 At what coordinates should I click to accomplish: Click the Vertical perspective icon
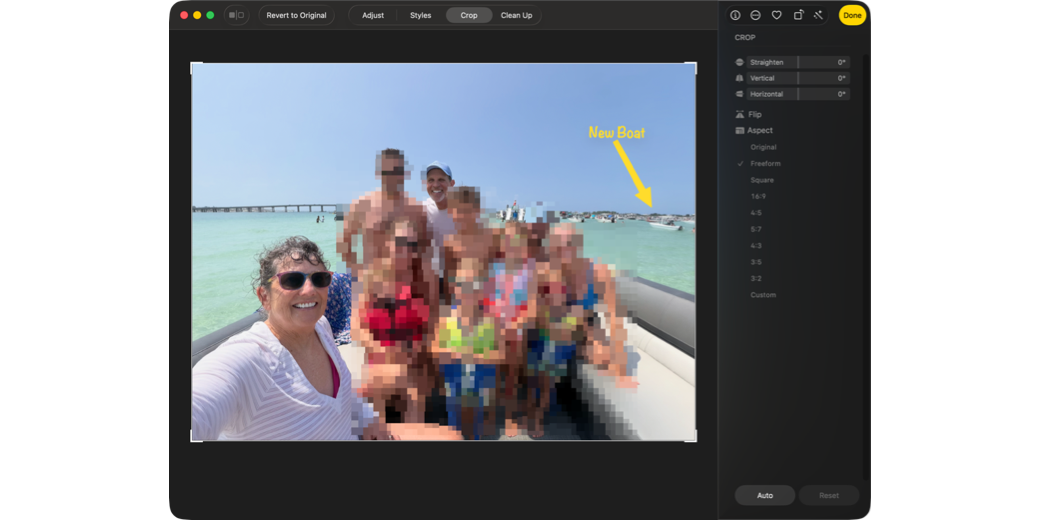740,78
